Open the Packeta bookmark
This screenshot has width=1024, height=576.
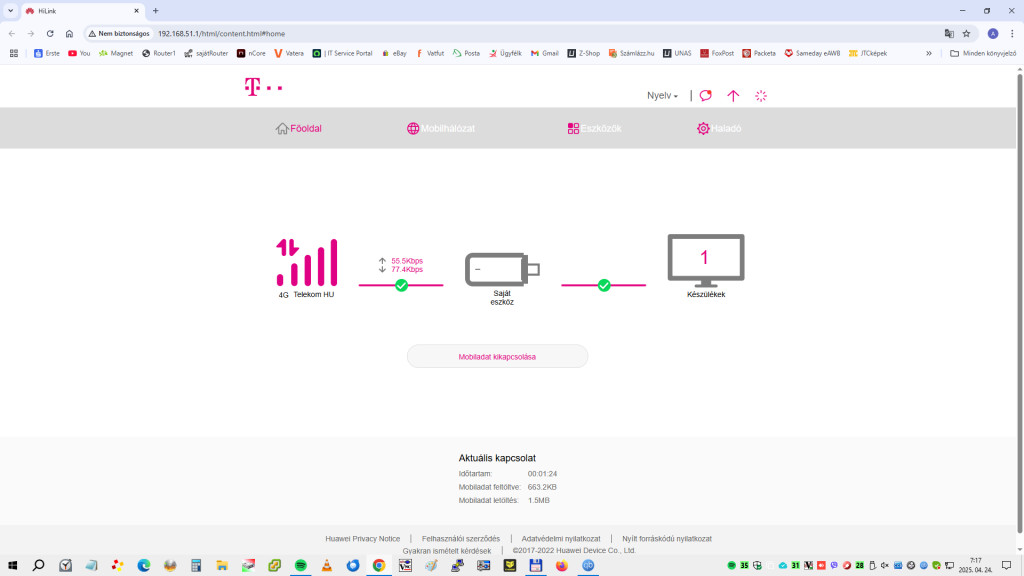click(x=759, y=54)
